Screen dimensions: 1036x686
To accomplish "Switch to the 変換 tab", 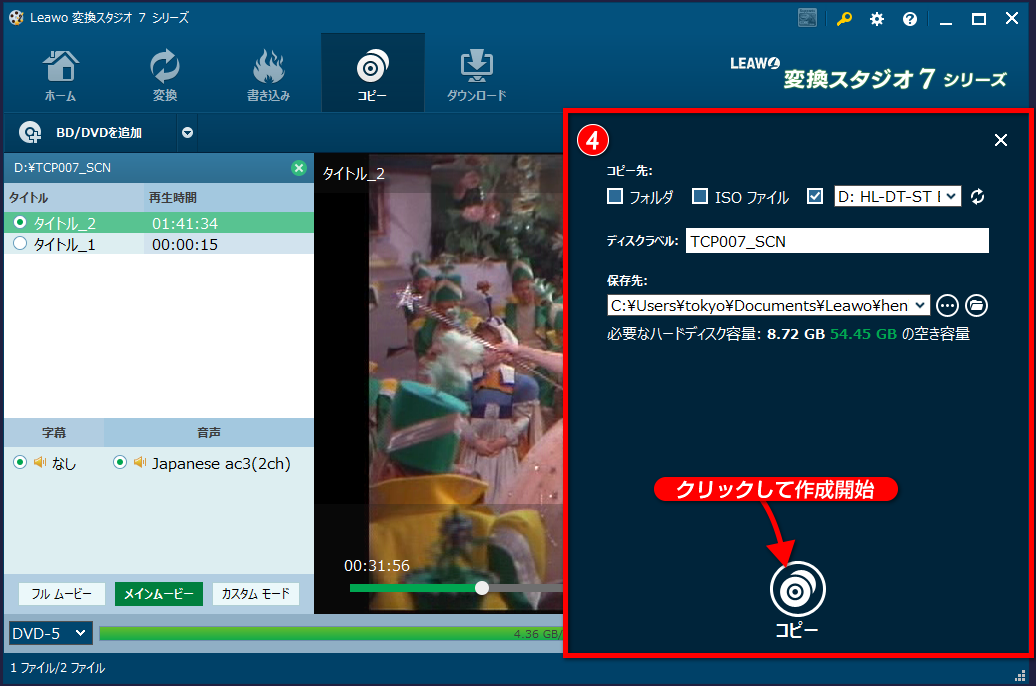I will (x=164, y=70).
